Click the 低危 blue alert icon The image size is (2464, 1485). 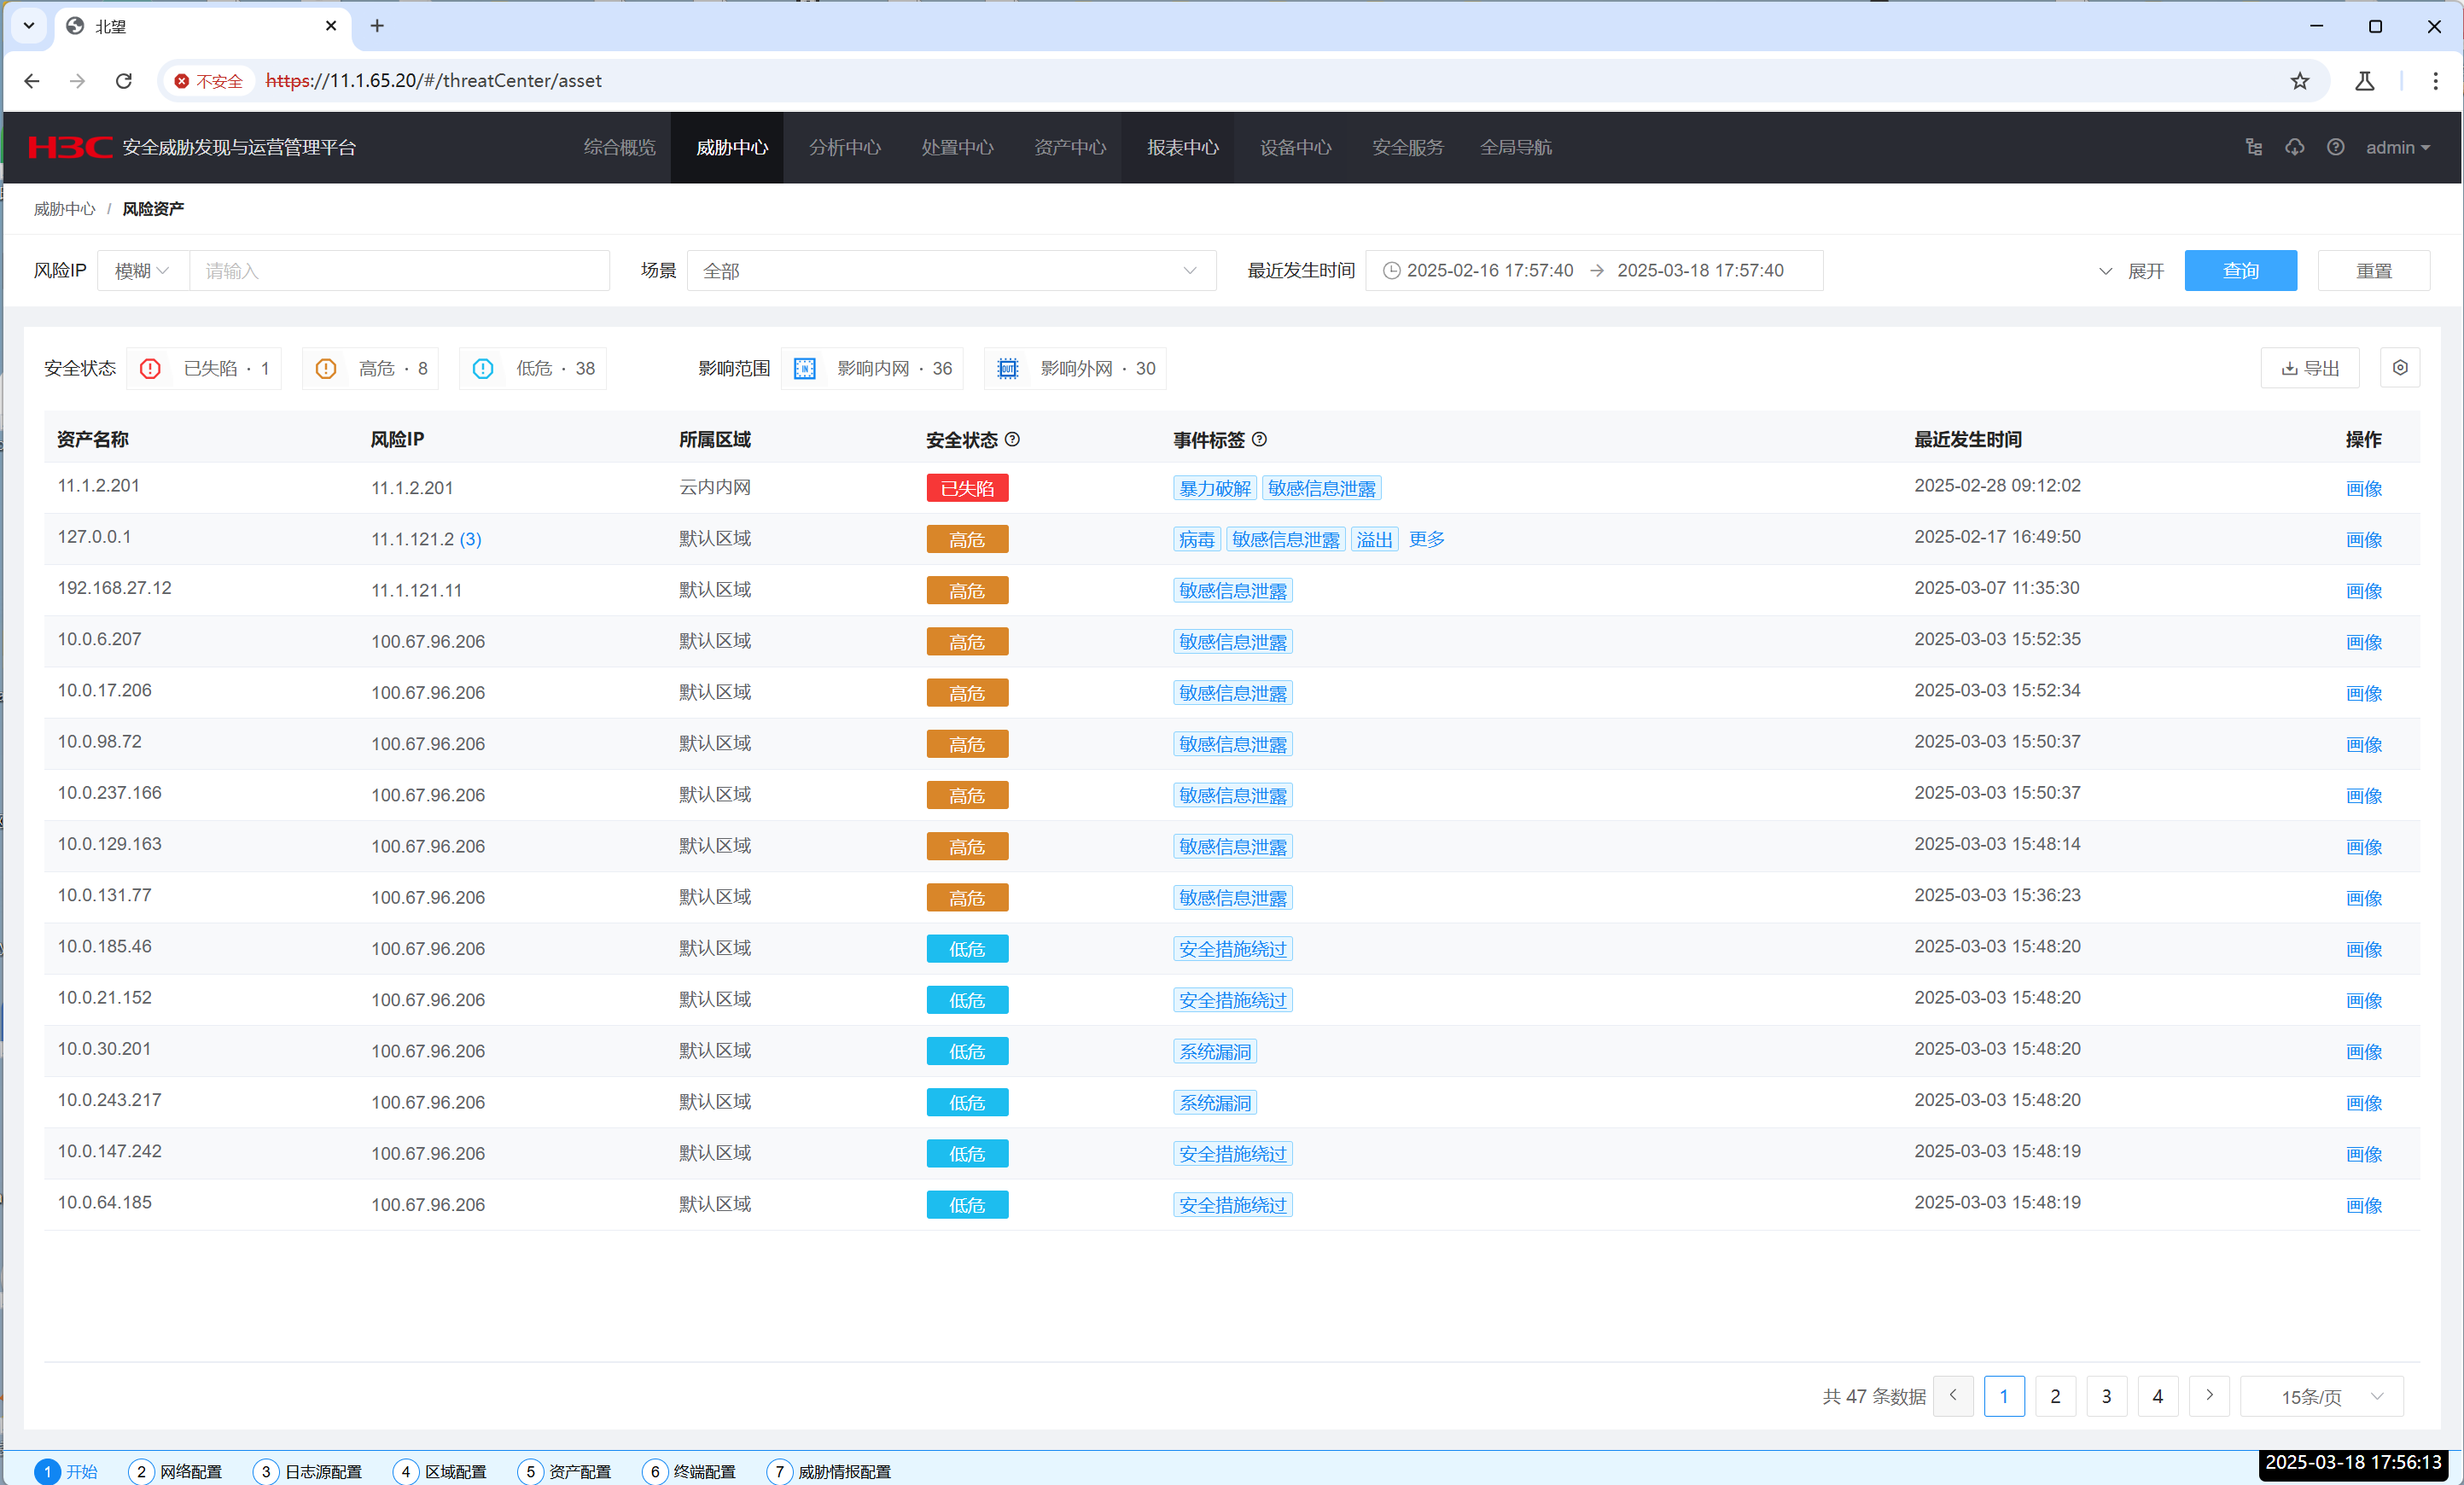(x=483, y=369)
